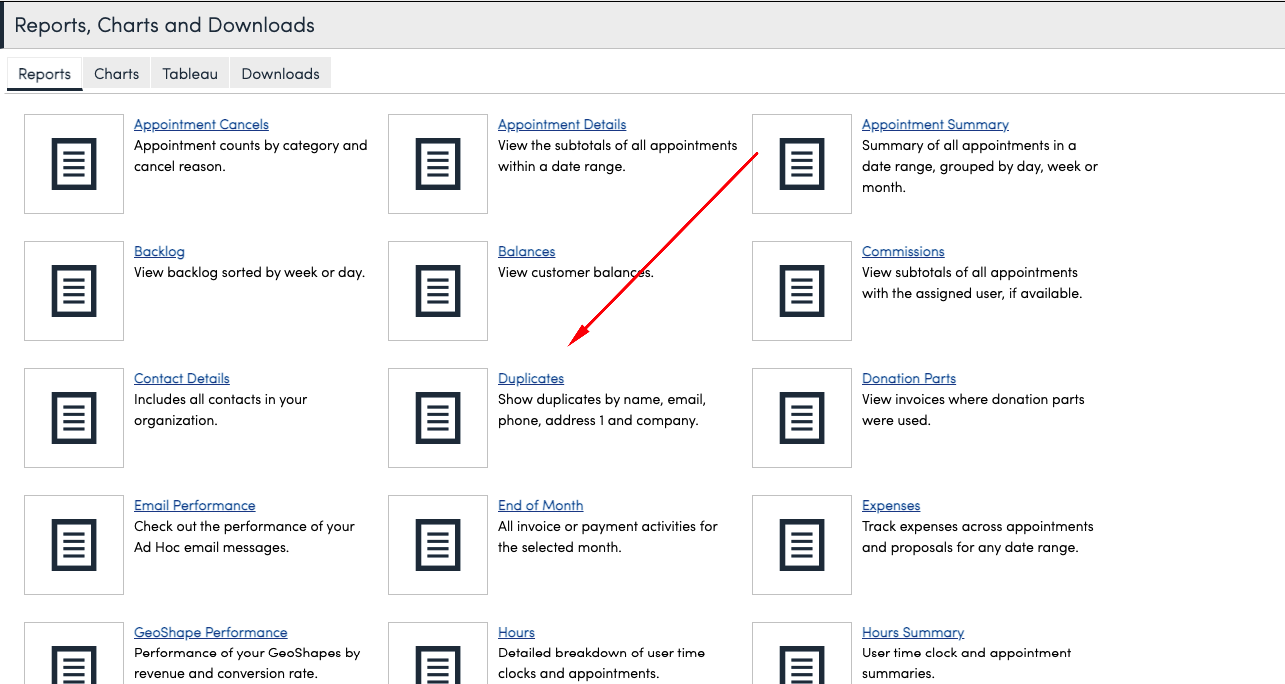Click the Appointment Cancels report icon
1285x684 pixels.
(74, 164)
